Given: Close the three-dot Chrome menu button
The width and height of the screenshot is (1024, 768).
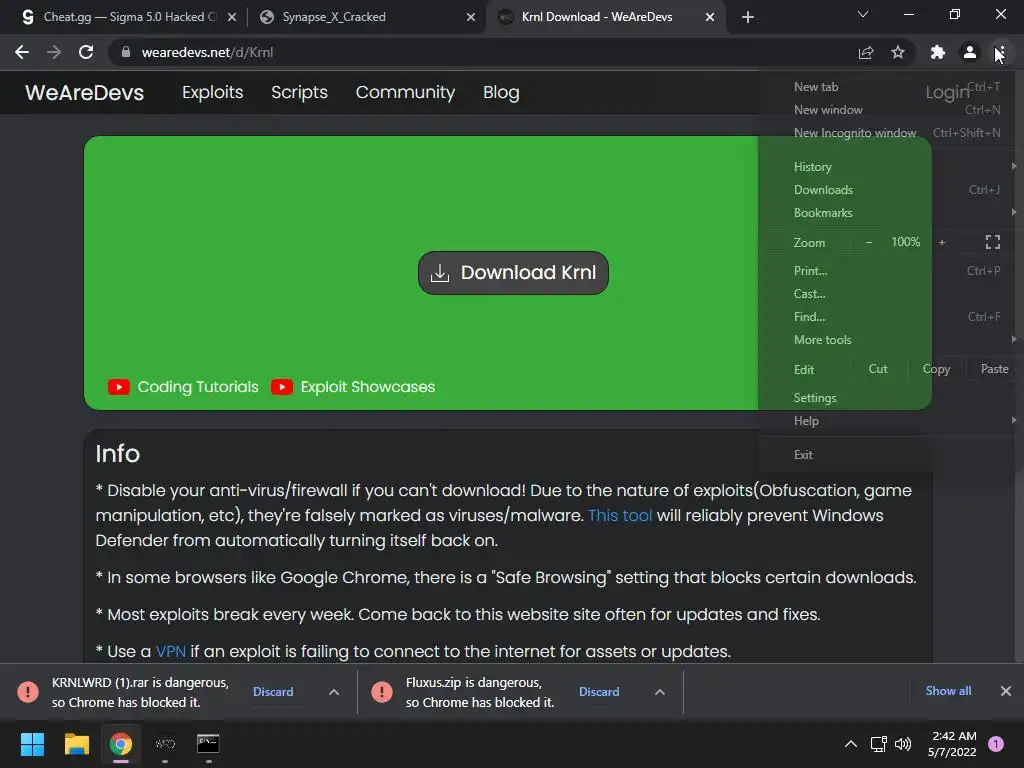Looking at the screenshot, I should click(x=1000, y=52).
